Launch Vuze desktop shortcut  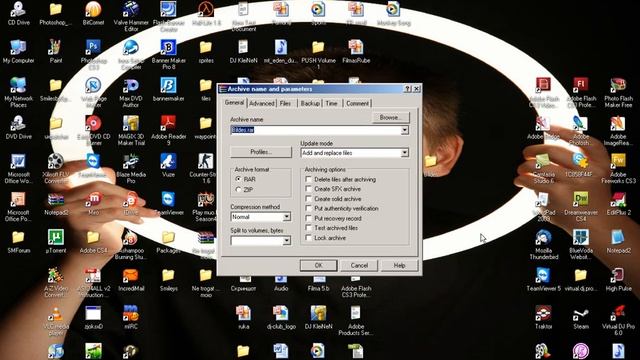click(168, 165)
